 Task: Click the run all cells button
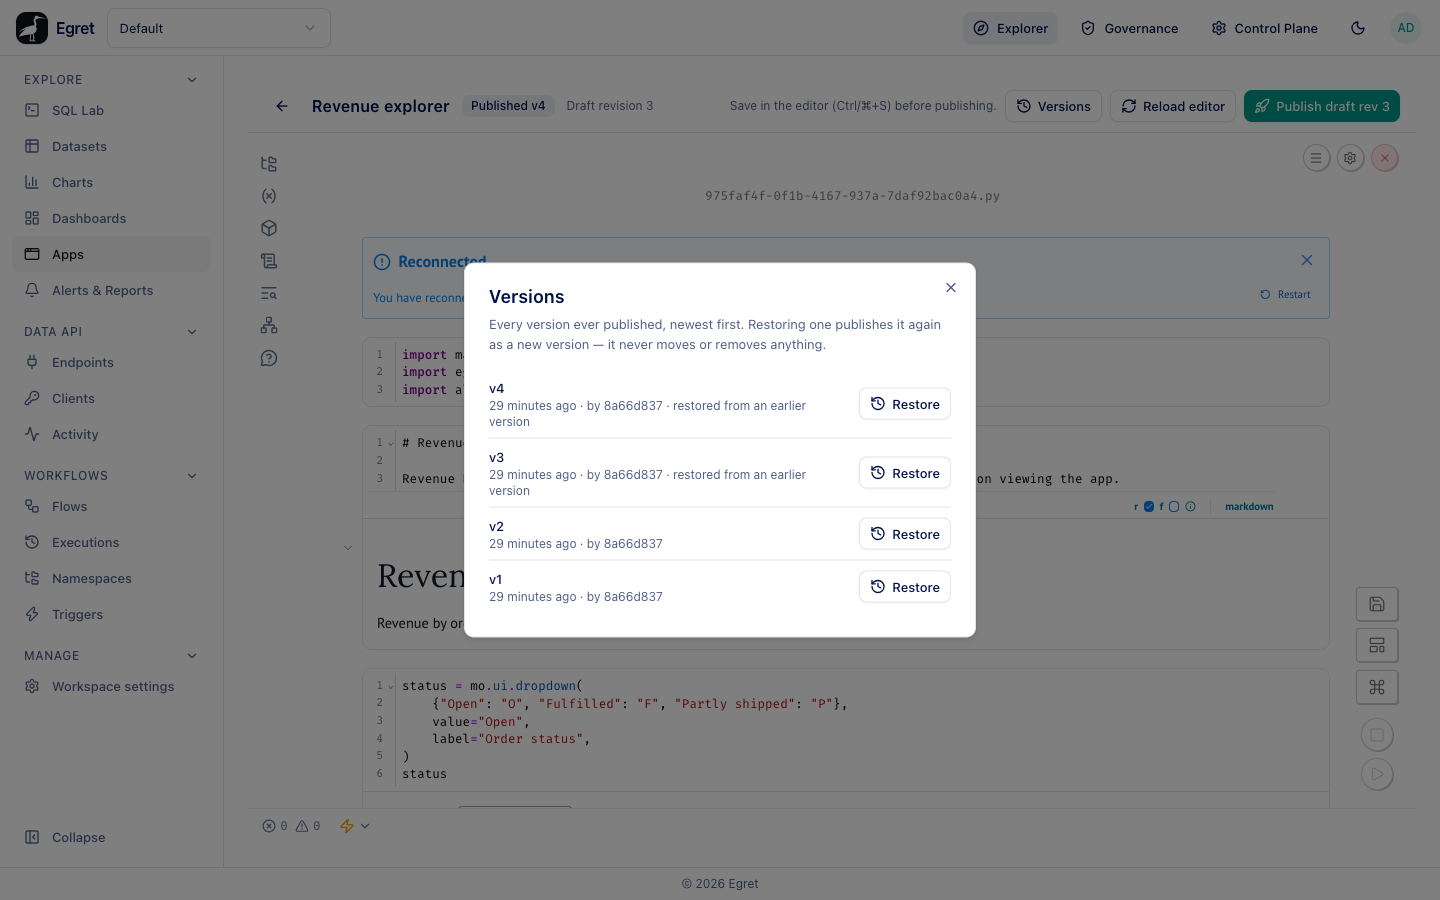point(1377,774)
